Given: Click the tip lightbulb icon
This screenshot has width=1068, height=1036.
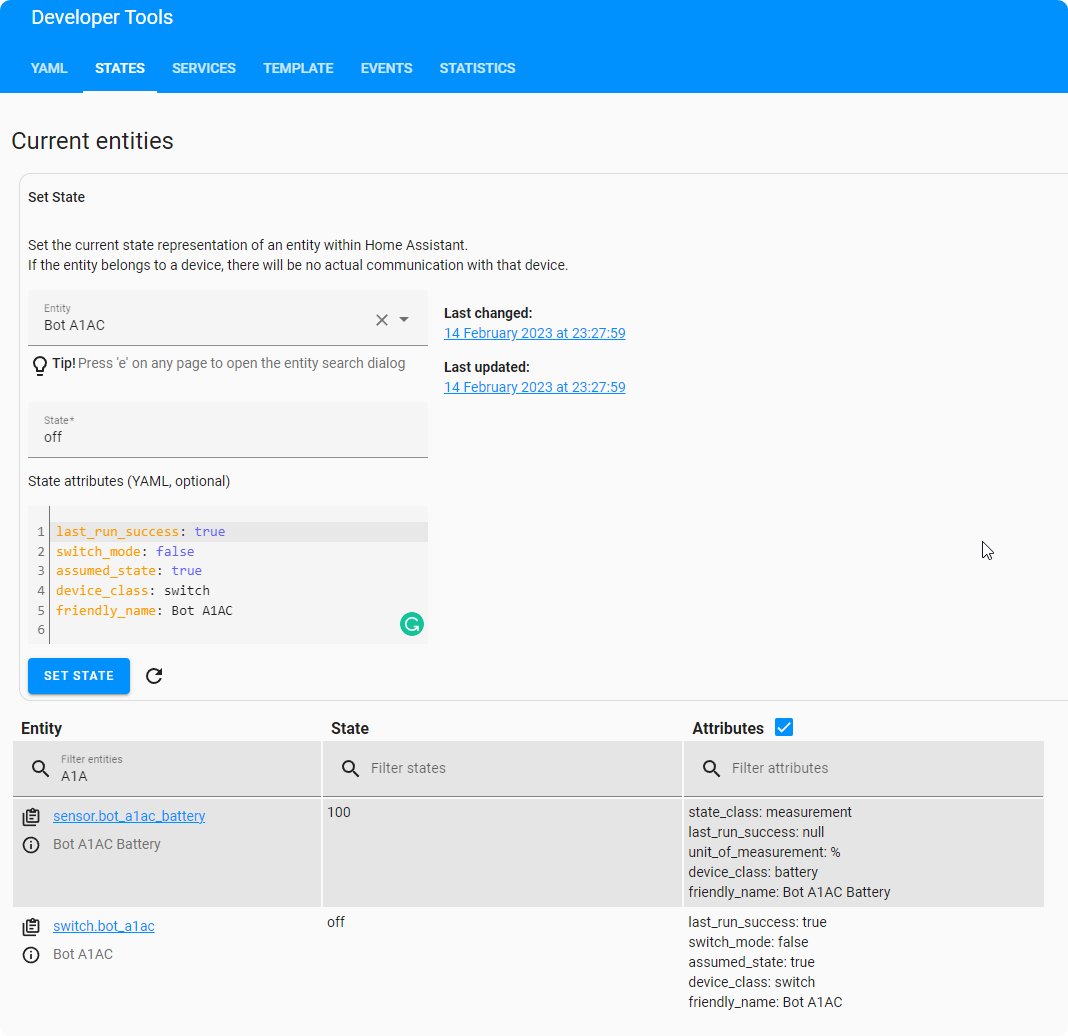Looking at the screenshot, I should [39, 364].
